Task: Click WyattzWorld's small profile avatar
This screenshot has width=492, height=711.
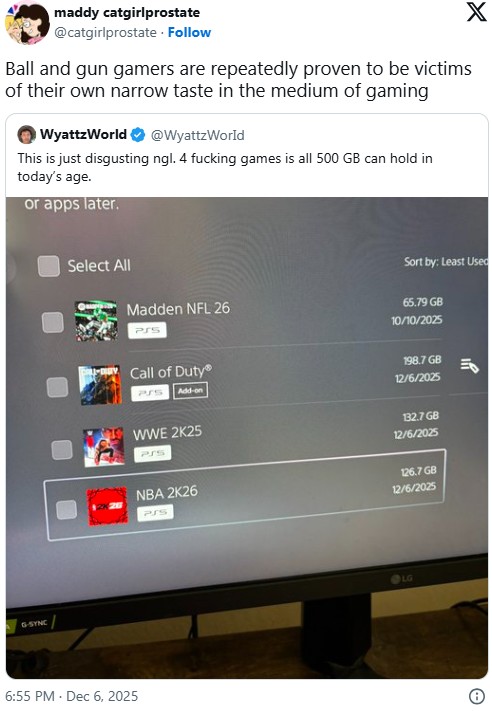Action: pyautogui.click(x=26, y=135)
